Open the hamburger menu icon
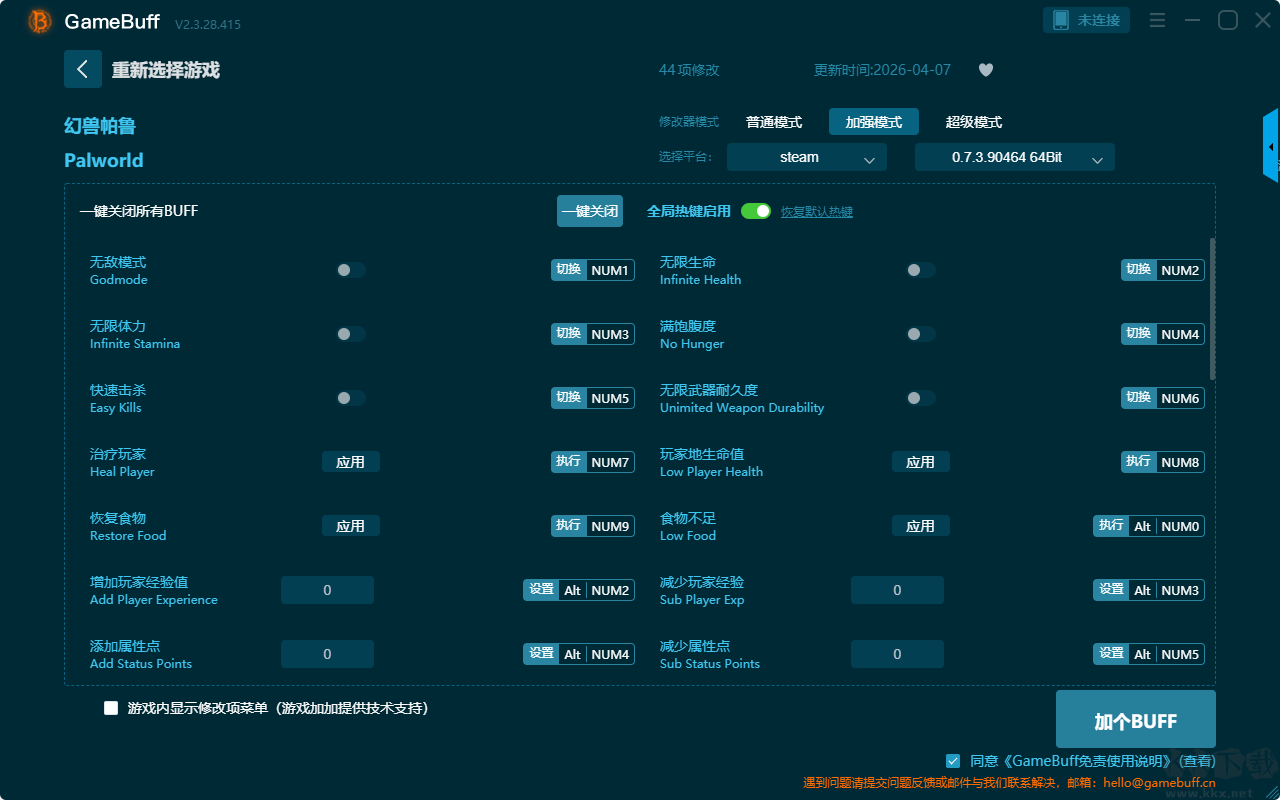This screenshot has width=1280, height=800. pos(1157,20)
